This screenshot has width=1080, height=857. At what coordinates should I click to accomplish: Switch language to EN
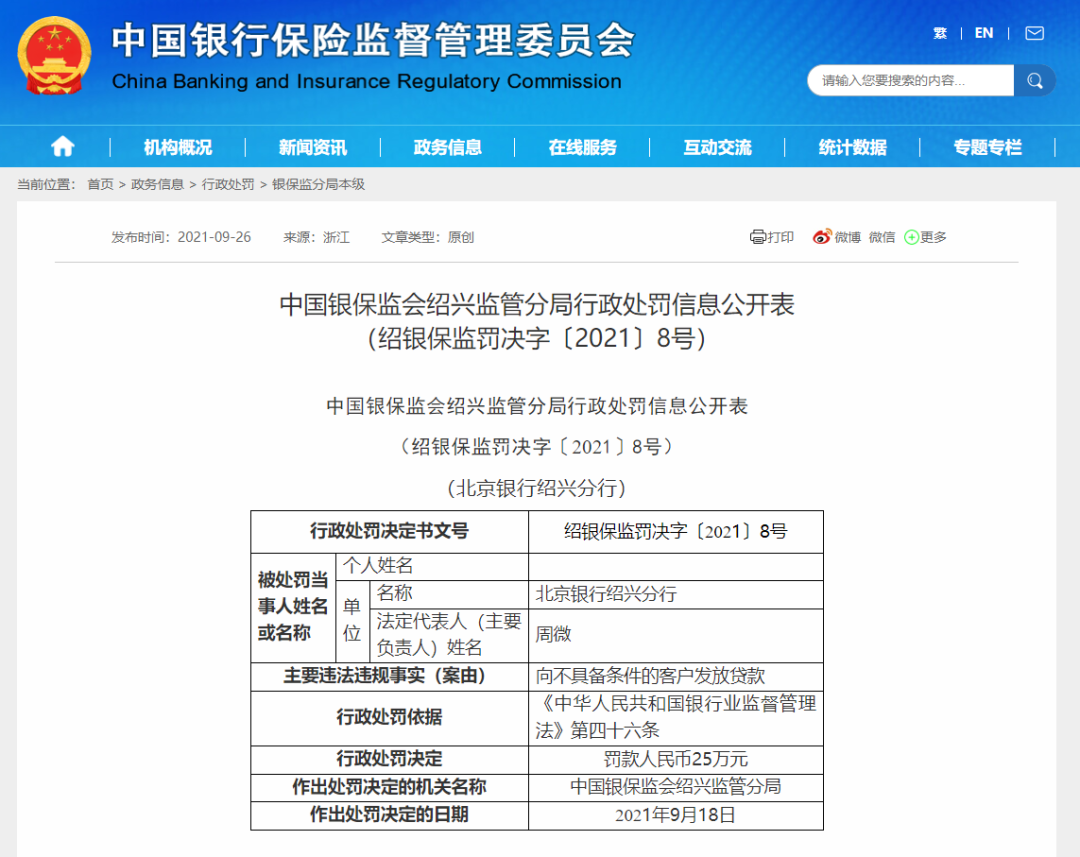(984, 33)
